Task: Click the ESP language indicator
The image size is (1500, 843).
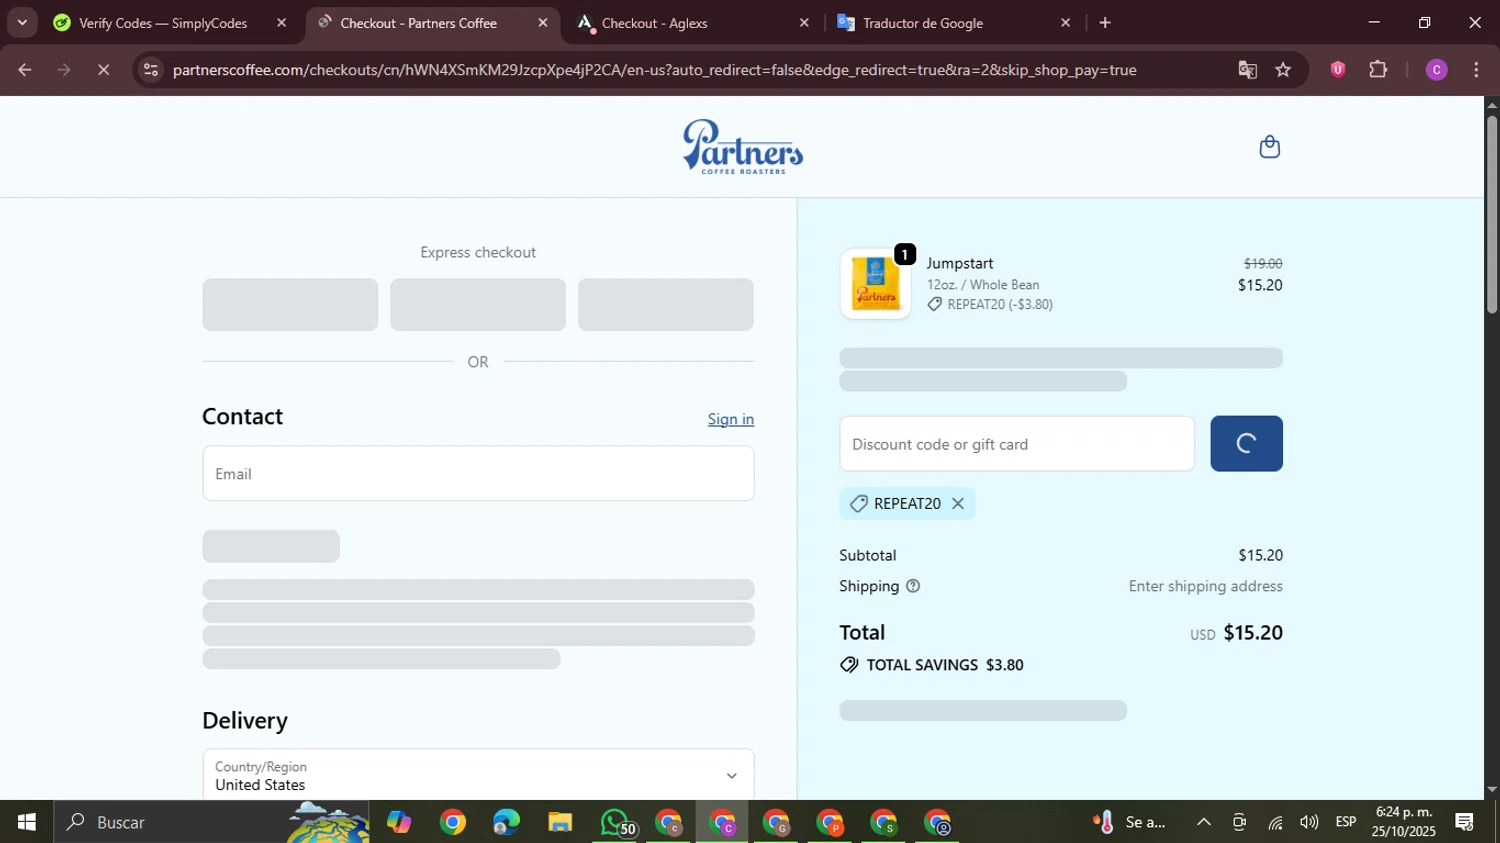Action: [1346, 822]
